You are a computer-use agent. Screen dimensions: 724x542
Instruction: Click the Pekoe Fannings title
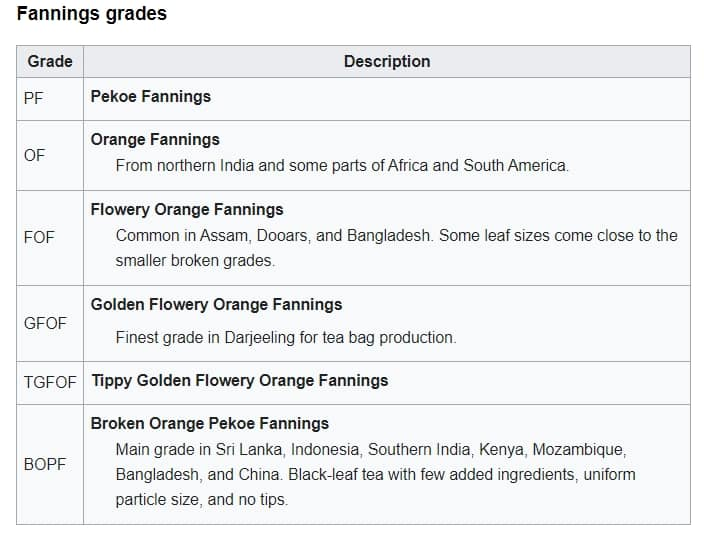(x=151, y=96)
